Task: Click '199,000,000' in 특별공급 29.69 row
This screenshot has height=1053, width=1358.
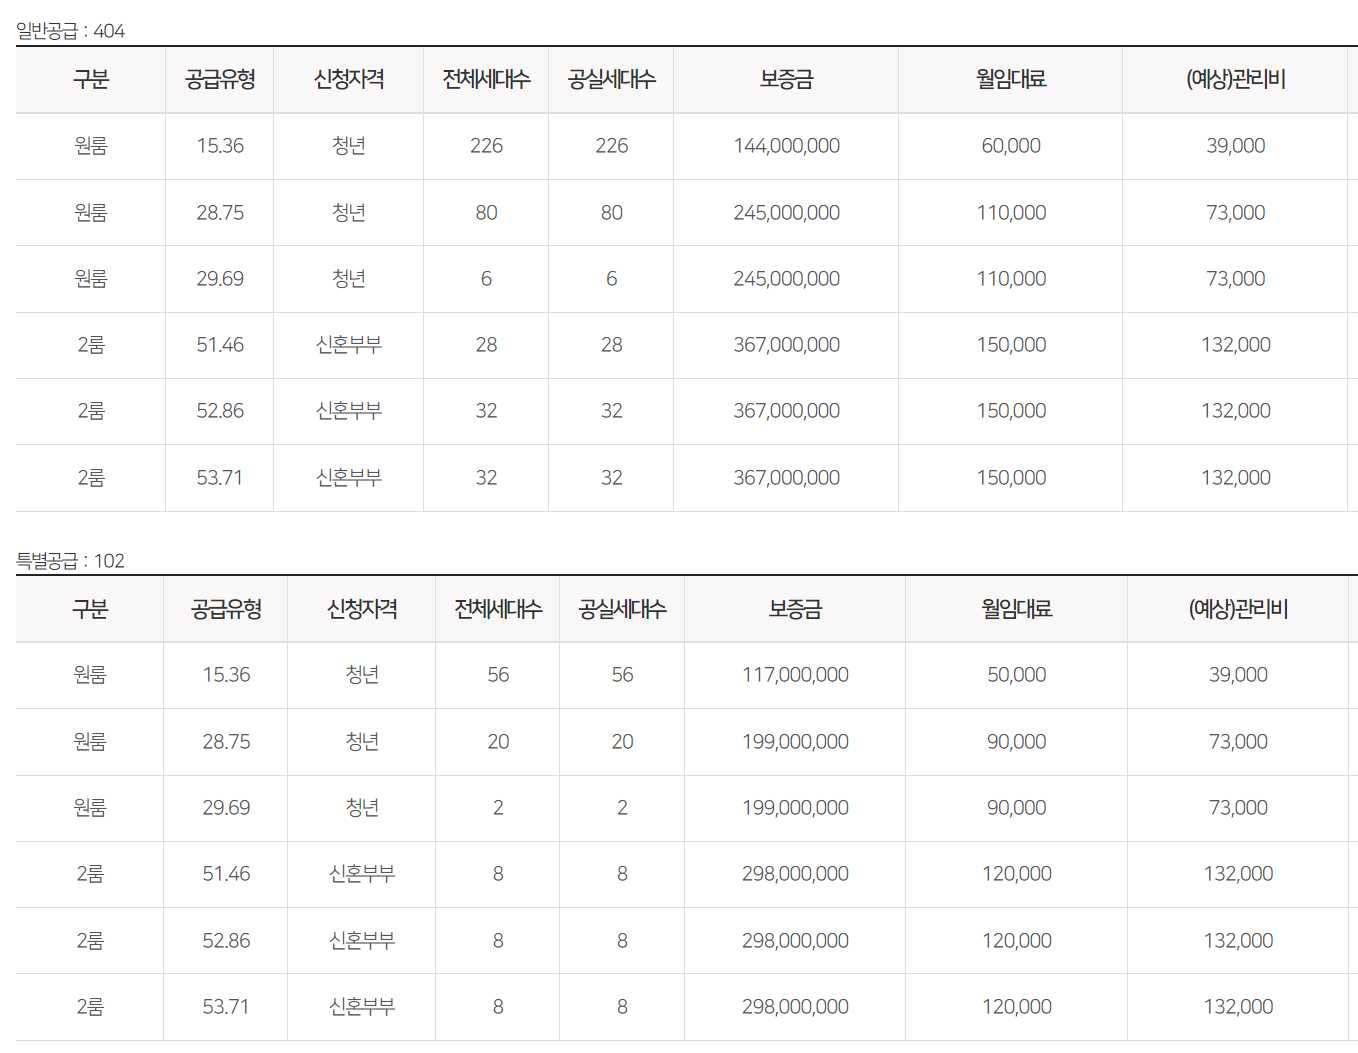Action: pyautogui.click(x=795, y=808)
